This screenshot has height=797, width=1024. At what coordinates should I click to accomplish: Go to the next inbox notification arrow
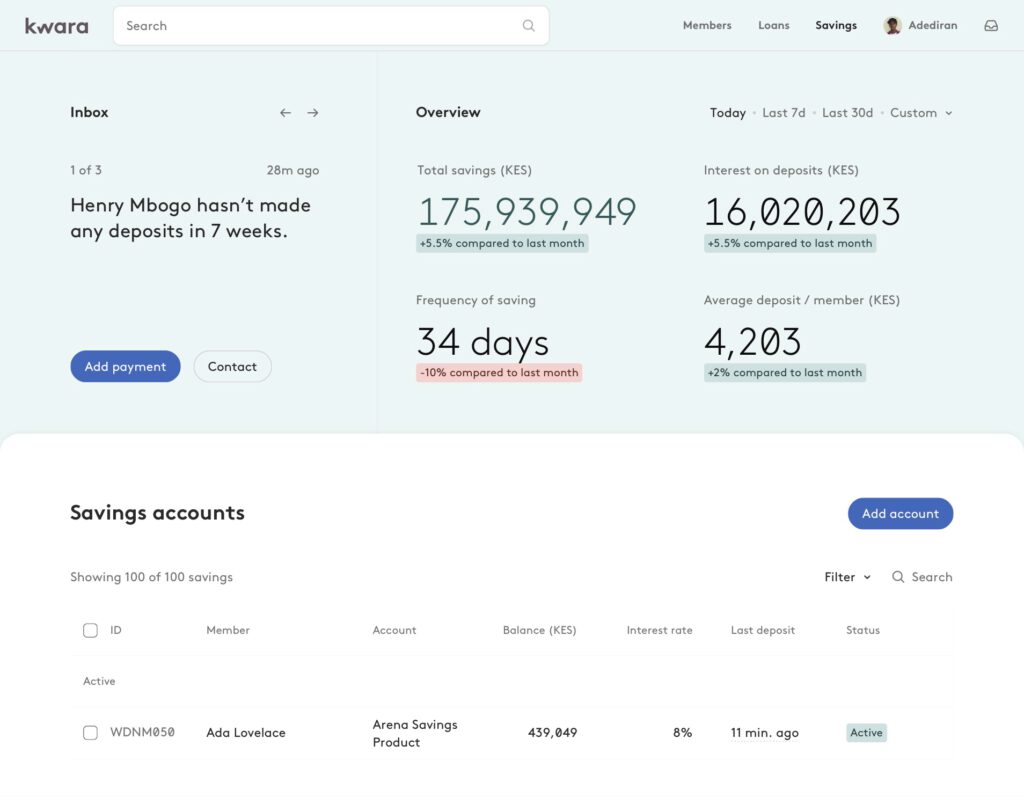[313, 113]
